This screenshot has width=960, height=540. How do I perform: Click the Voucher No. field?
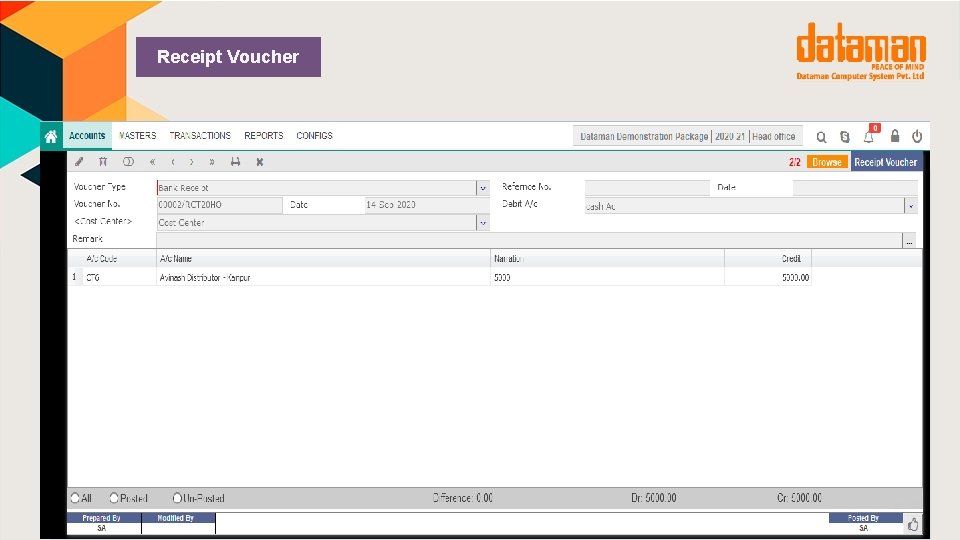point(220,205)
